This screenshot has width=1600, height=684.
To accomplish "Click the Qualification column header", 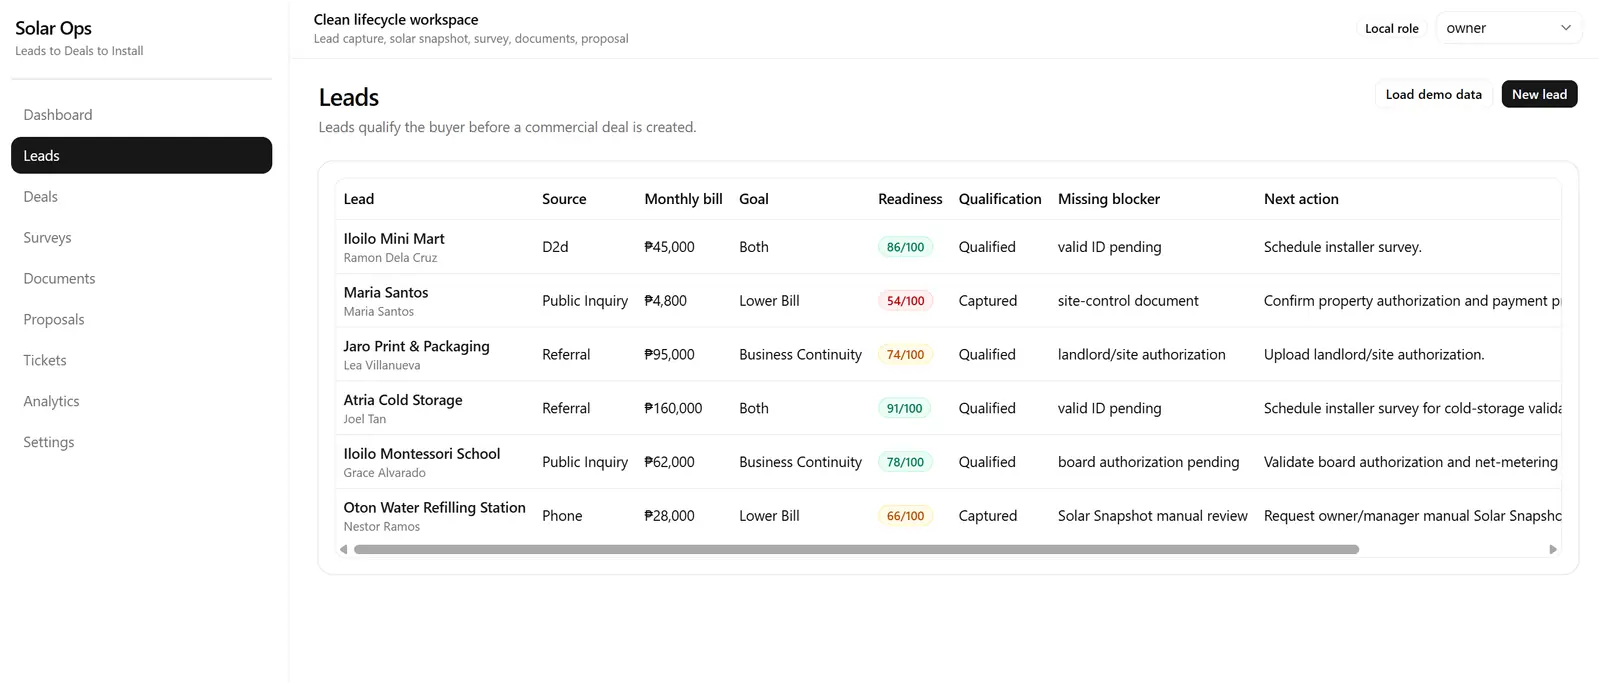I will click(1000, 199).
